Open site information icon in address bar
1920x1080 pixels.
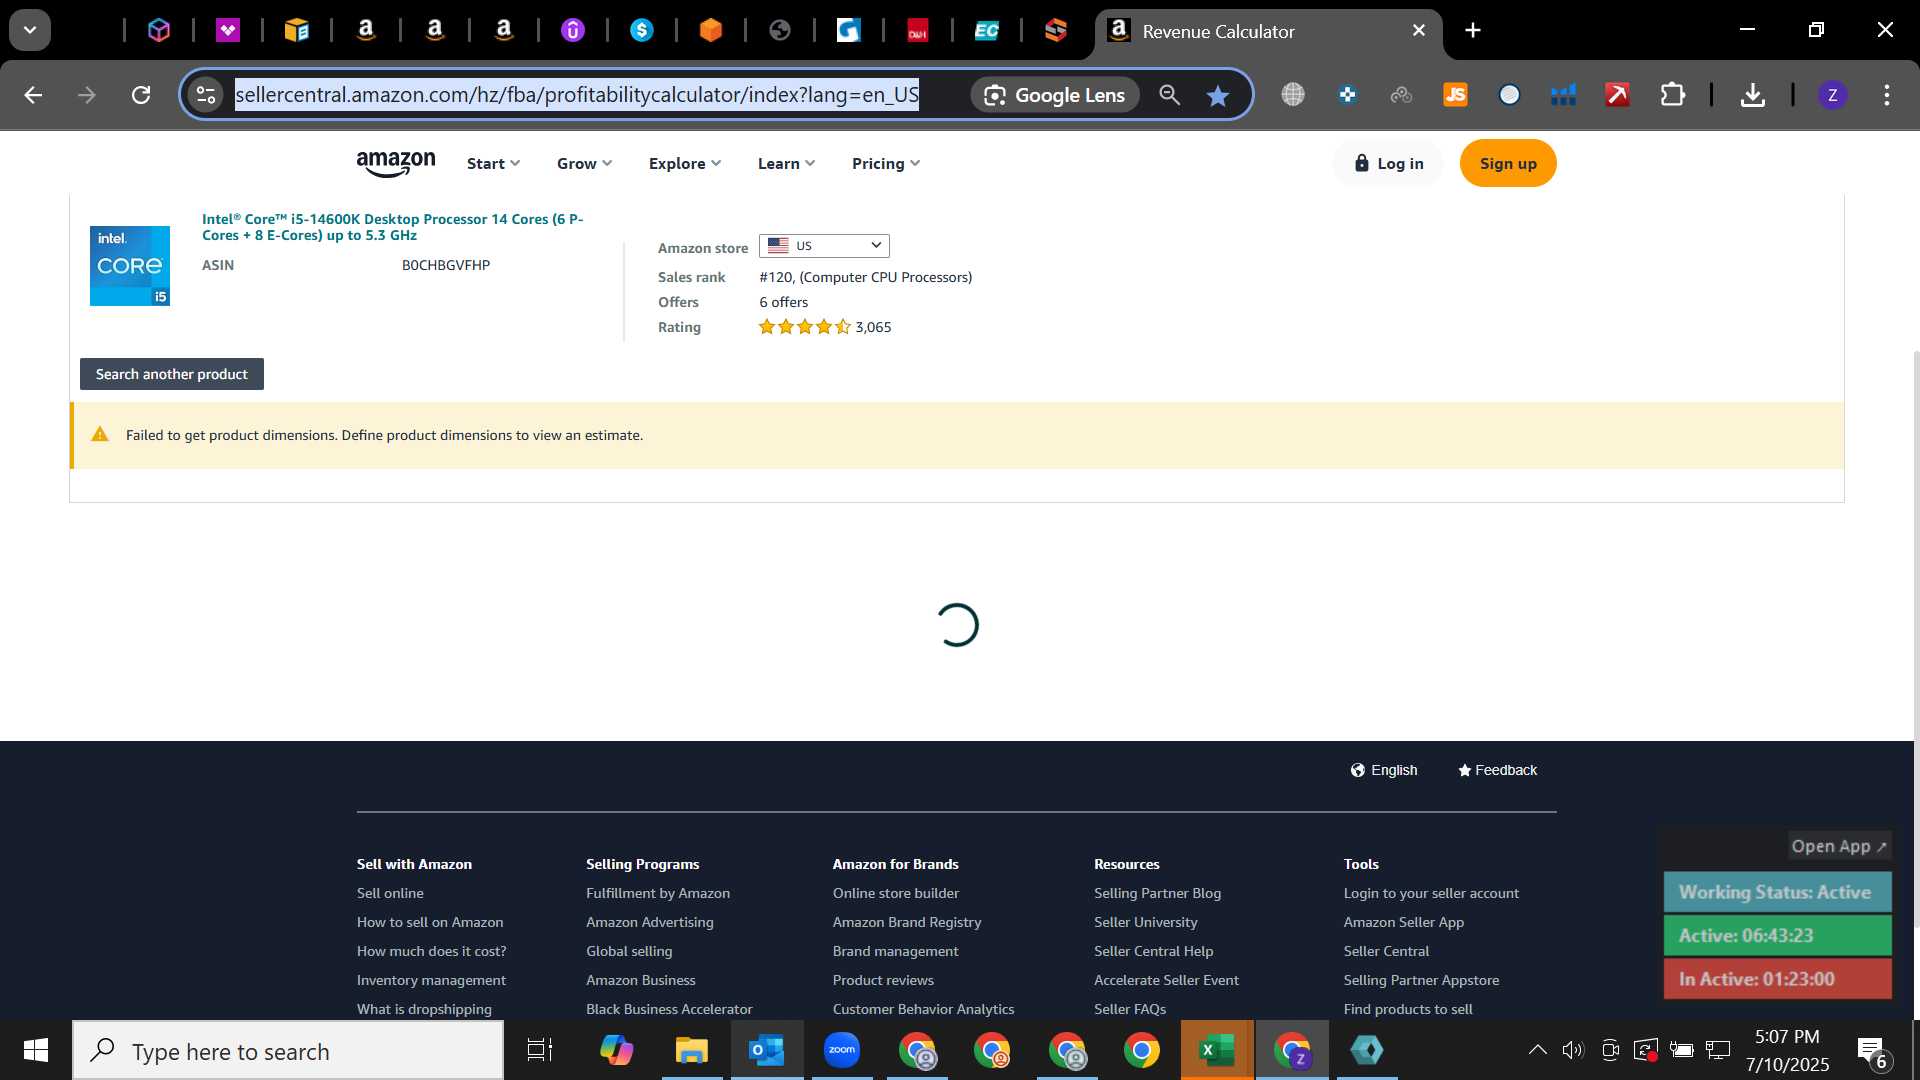pos(205,95)
